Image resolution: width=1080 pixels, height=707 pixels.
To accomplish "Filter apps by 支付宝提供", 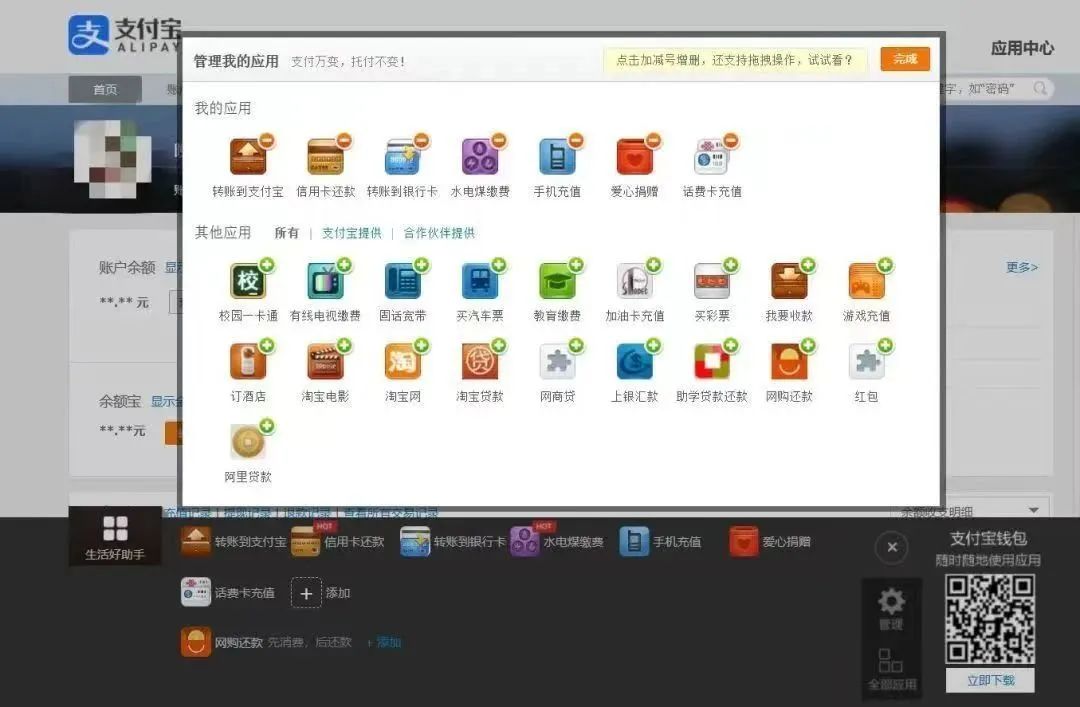I will pyautogui.click(x=351, y=233).
